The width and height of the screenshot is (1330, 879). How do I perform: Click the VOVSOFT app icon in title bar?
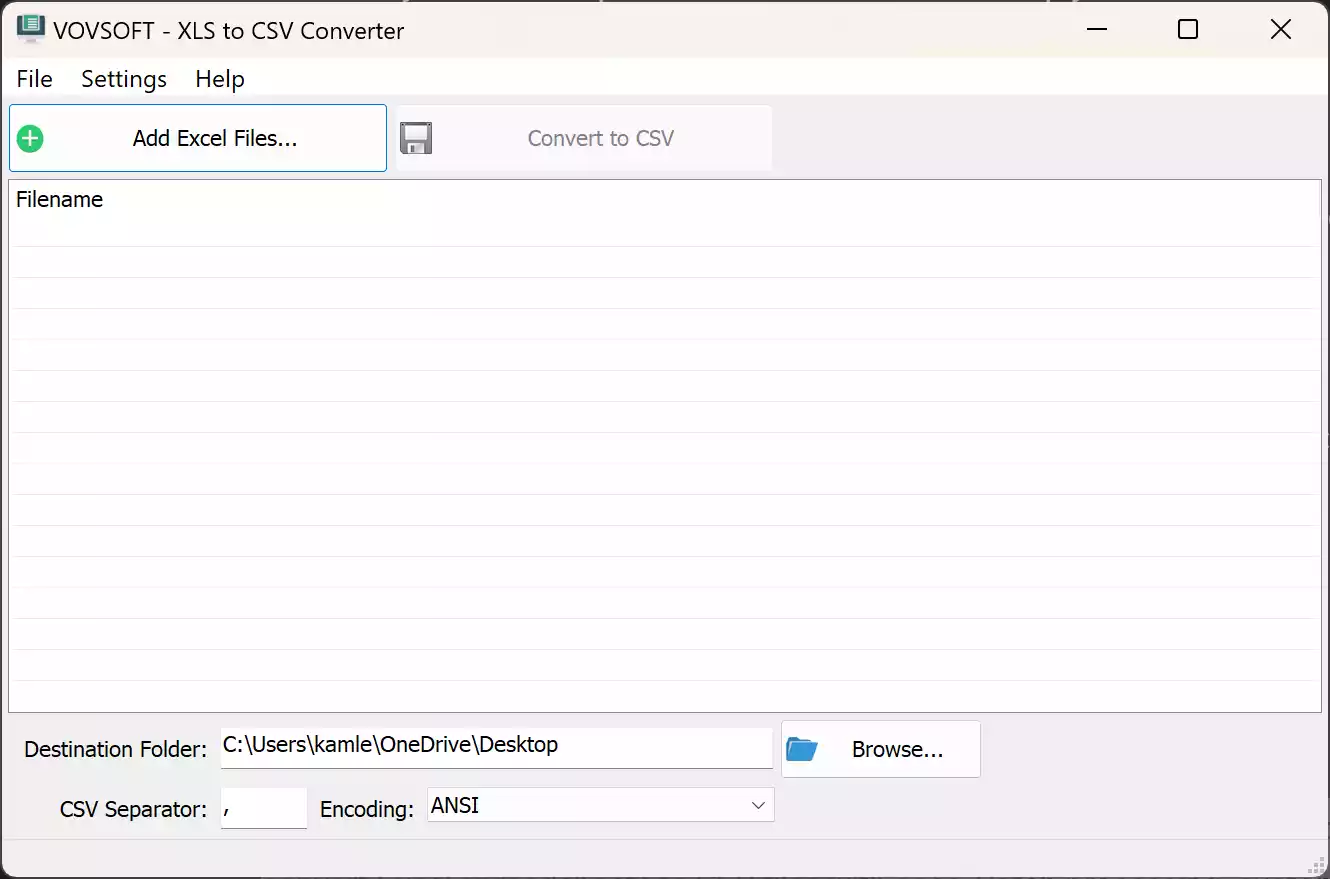pos(31,29)
